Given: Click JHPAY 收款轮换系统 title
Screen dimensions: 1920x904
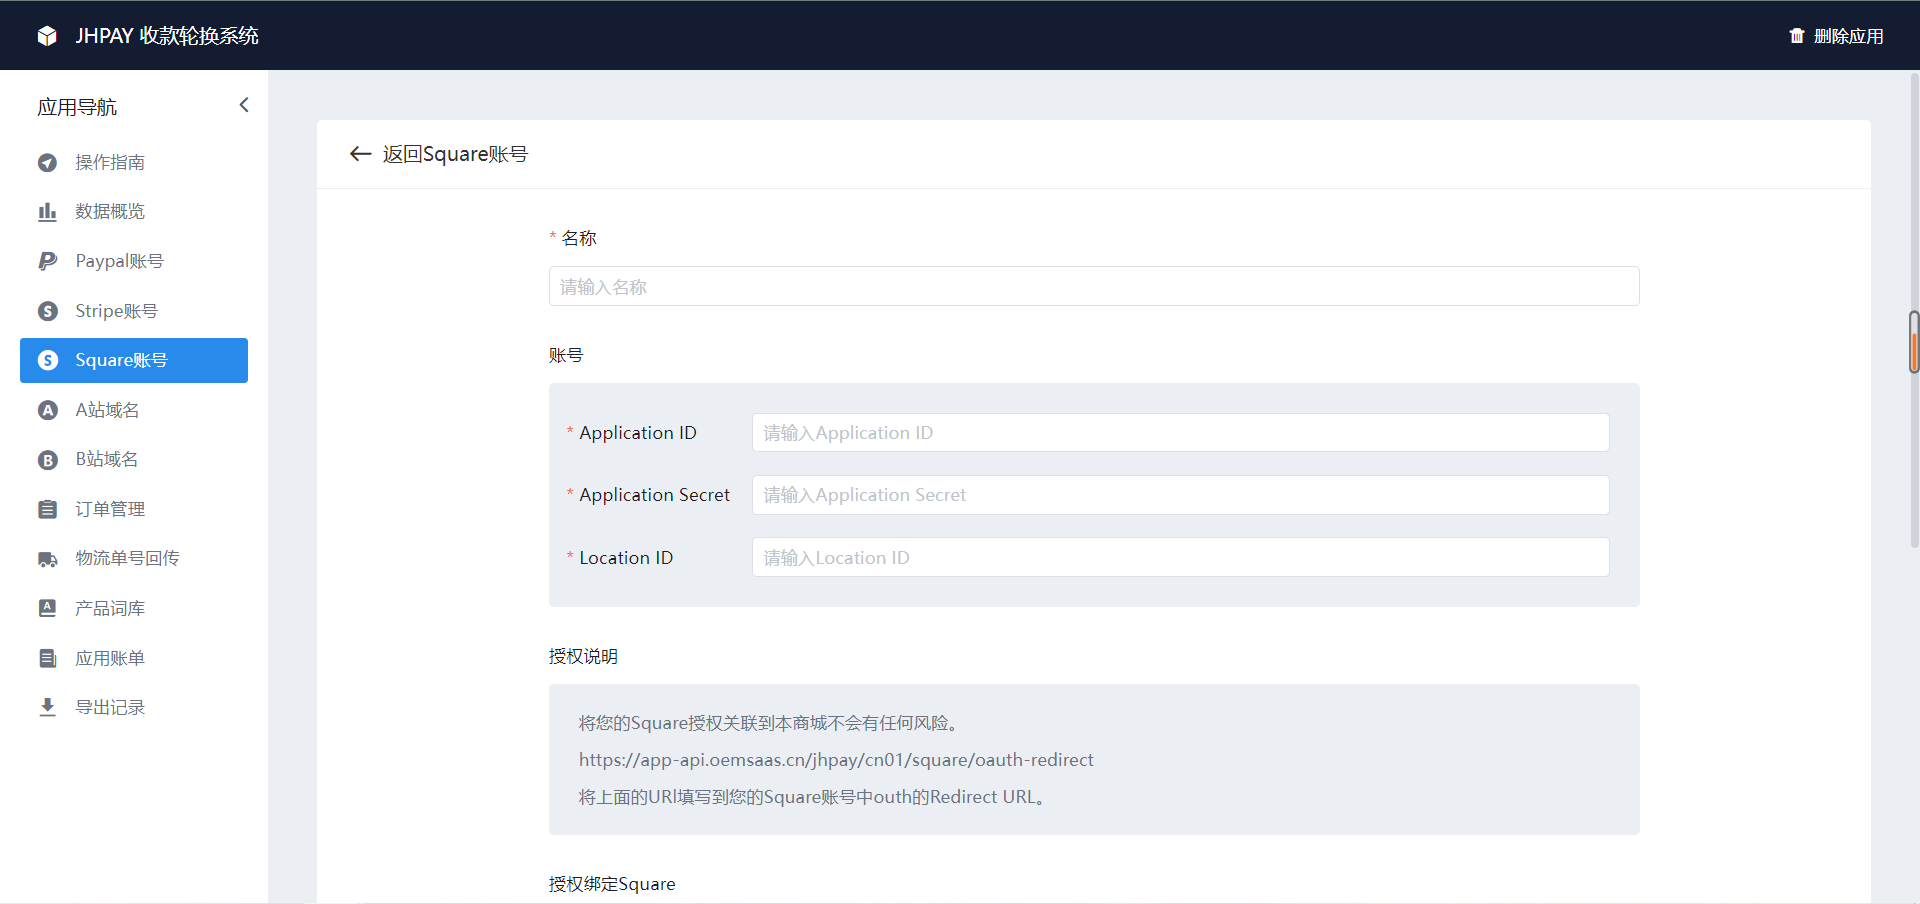Looking at the screenshot, I should click(x=167, y=36).
